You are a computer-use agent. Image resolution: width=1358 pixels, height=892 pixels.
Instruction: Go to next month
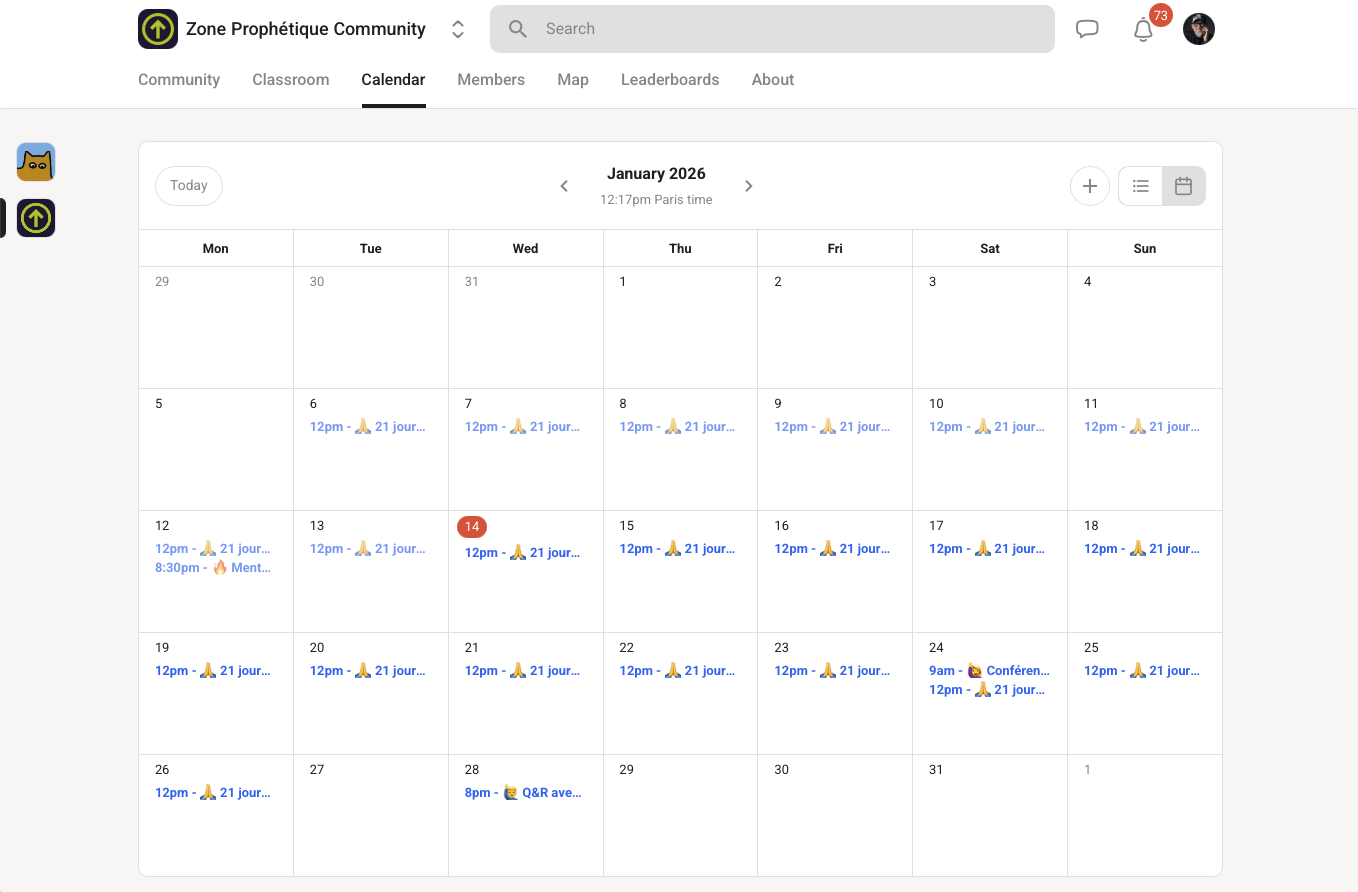pos(748,186)
